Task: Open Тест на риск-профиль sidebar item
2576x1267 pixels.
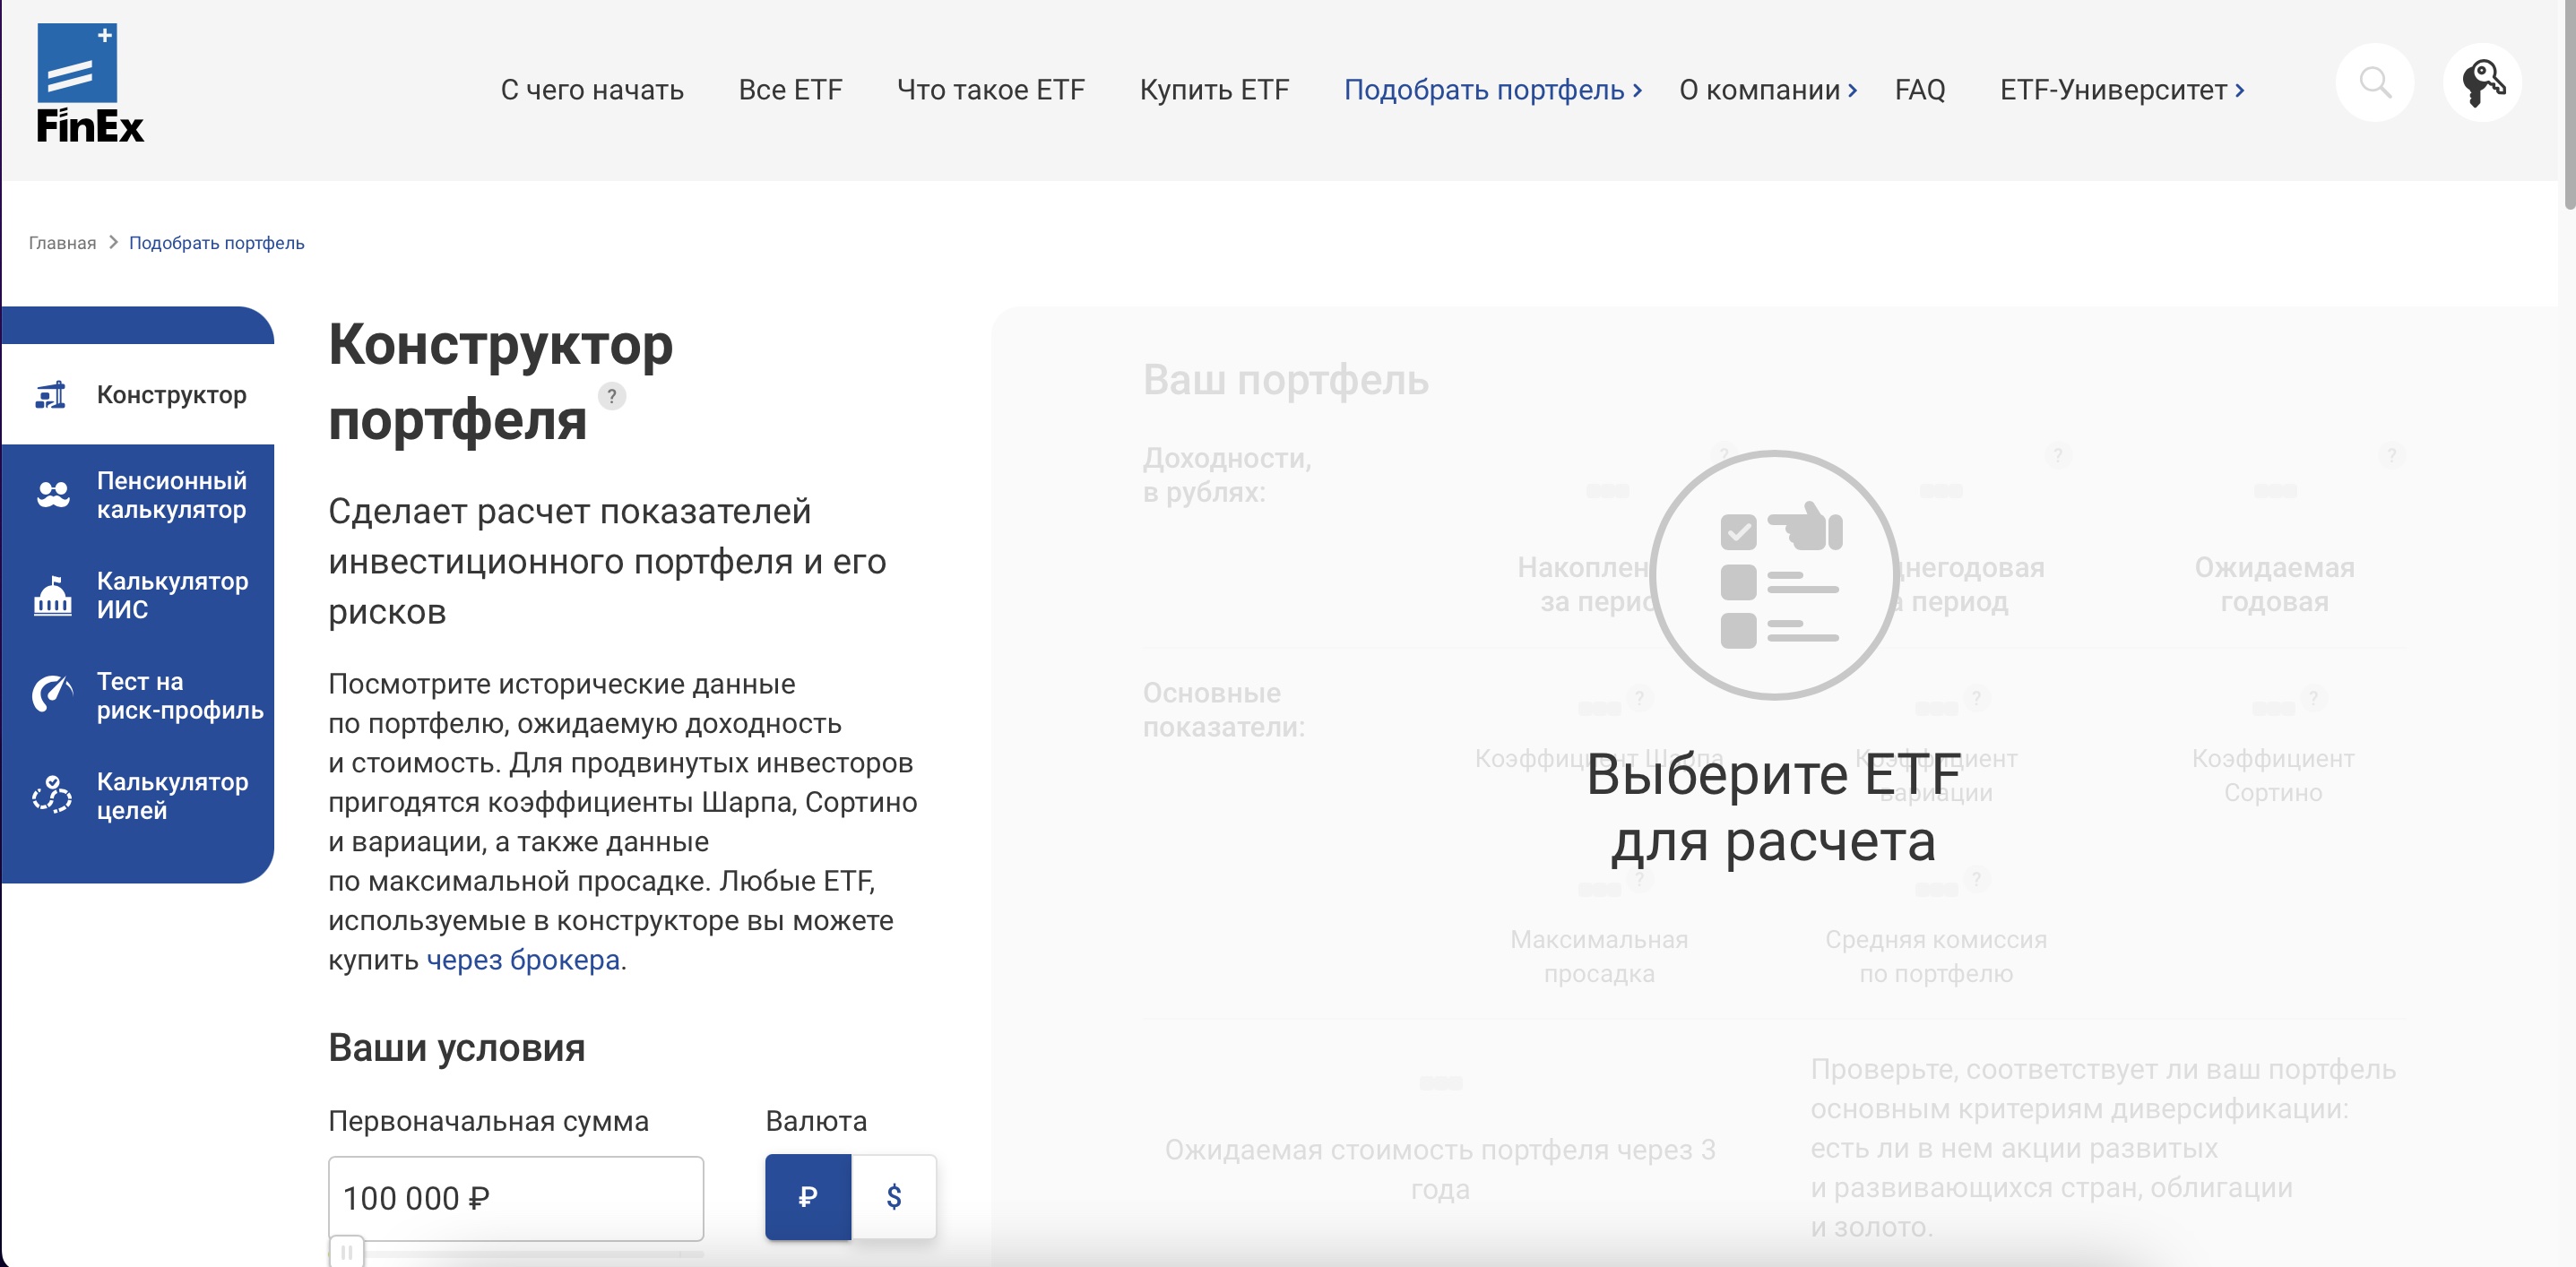Action: (x=138, y=695)
